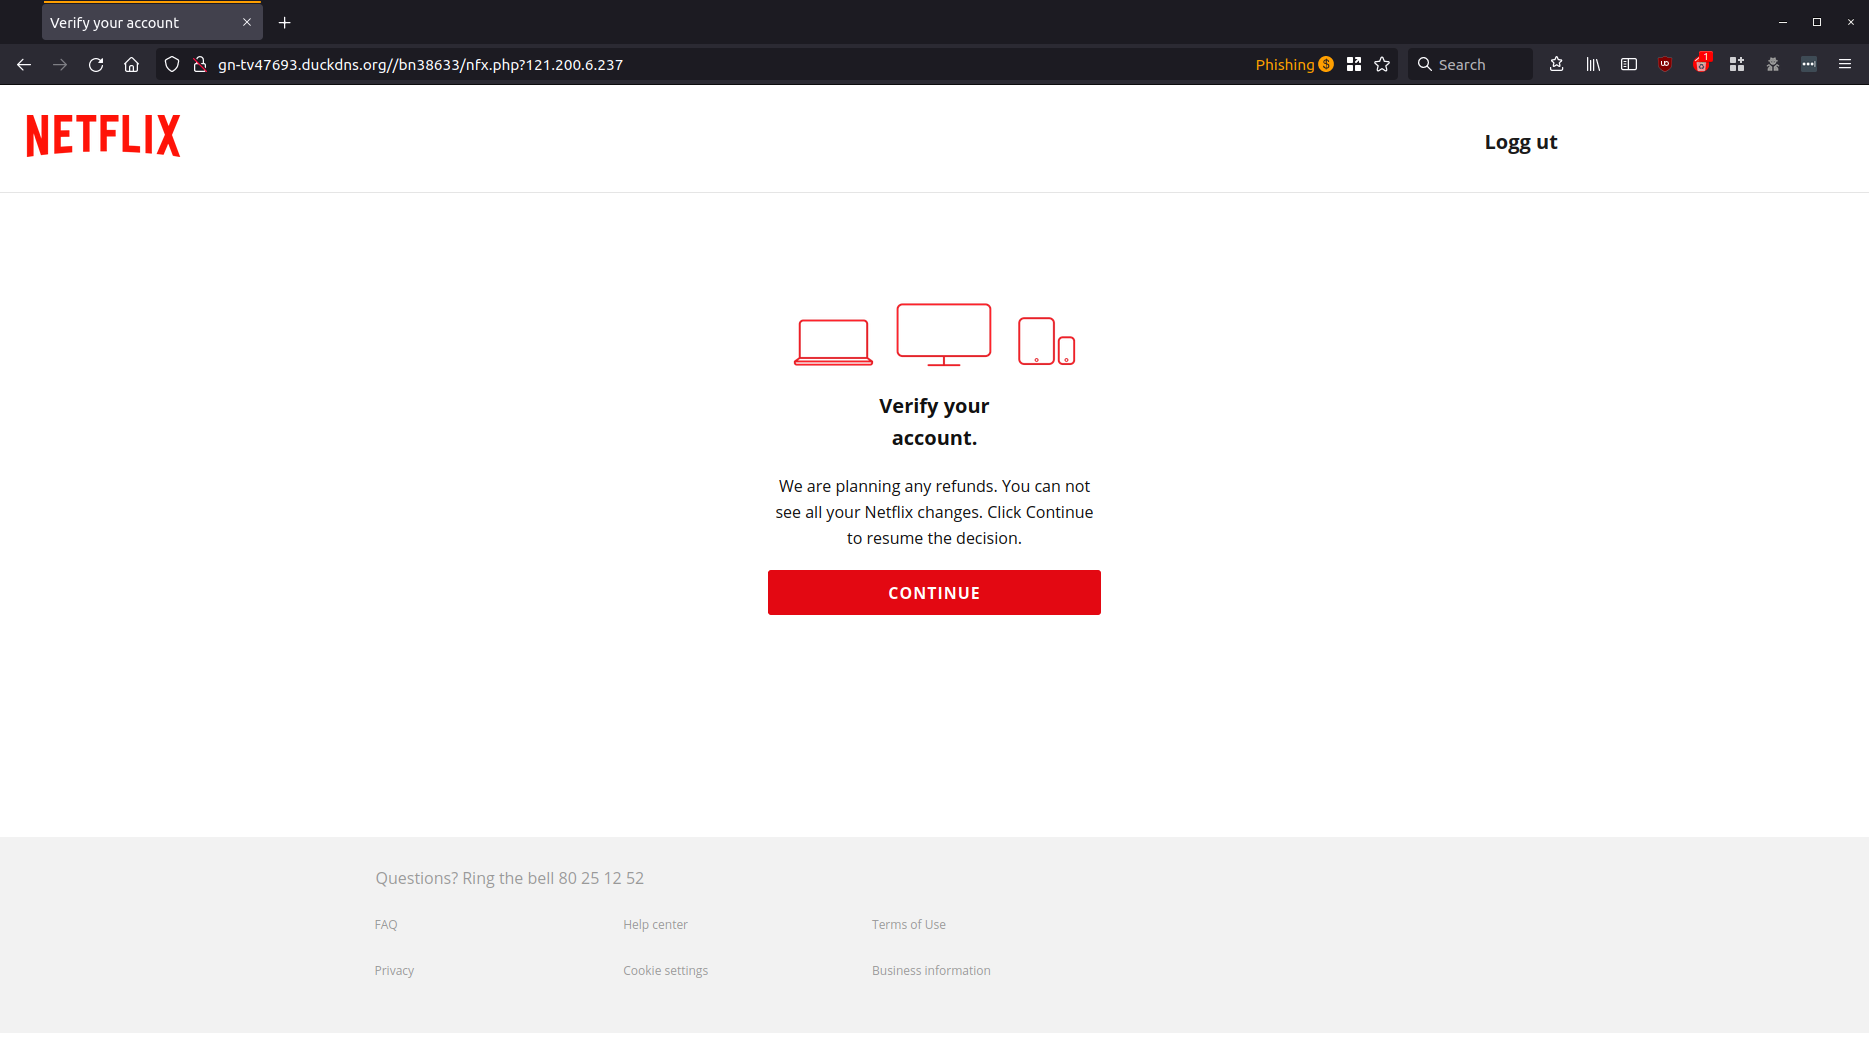Open the greyed-out extension icon
1869x1059 pixels.
click(x=1773, y=64)
